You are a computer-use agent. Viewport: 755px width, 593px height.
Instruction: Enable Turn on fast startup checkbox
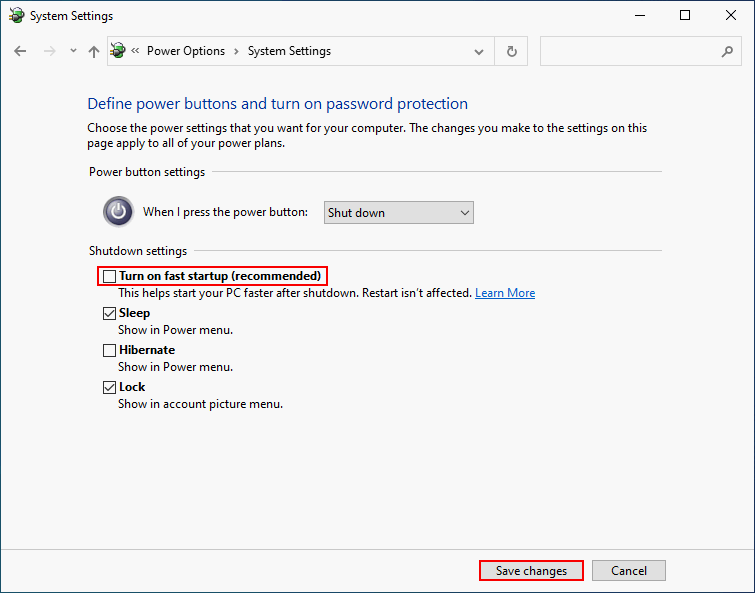point(110,276)
